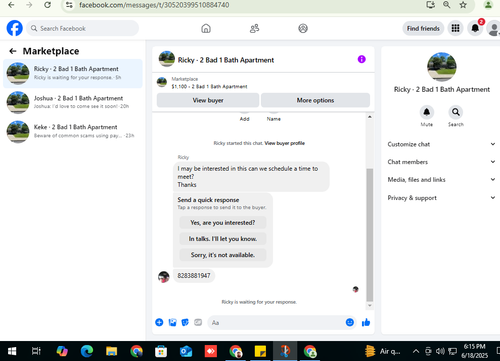Open the Windows Start menu
The height and width of the screenshot is (361, 500).
tap(12, 351)
